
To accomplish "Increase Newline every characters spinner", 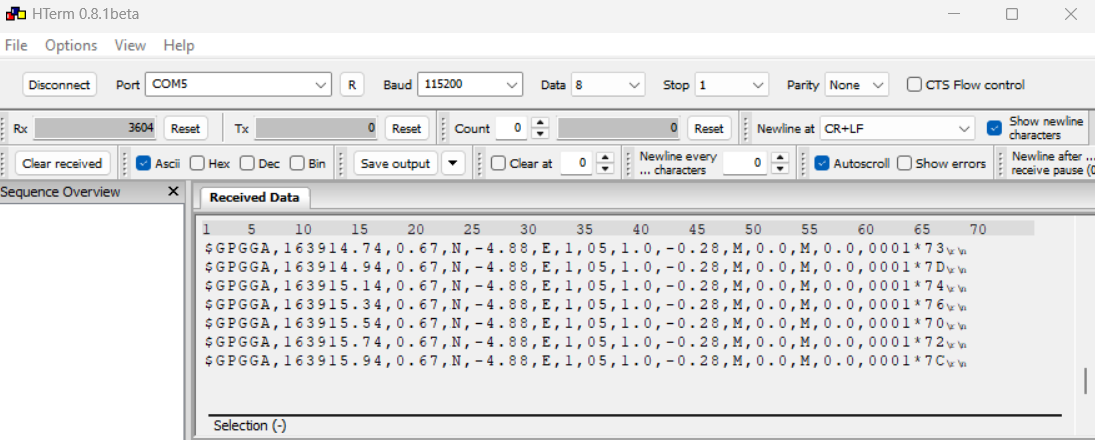I will (780, 158).
